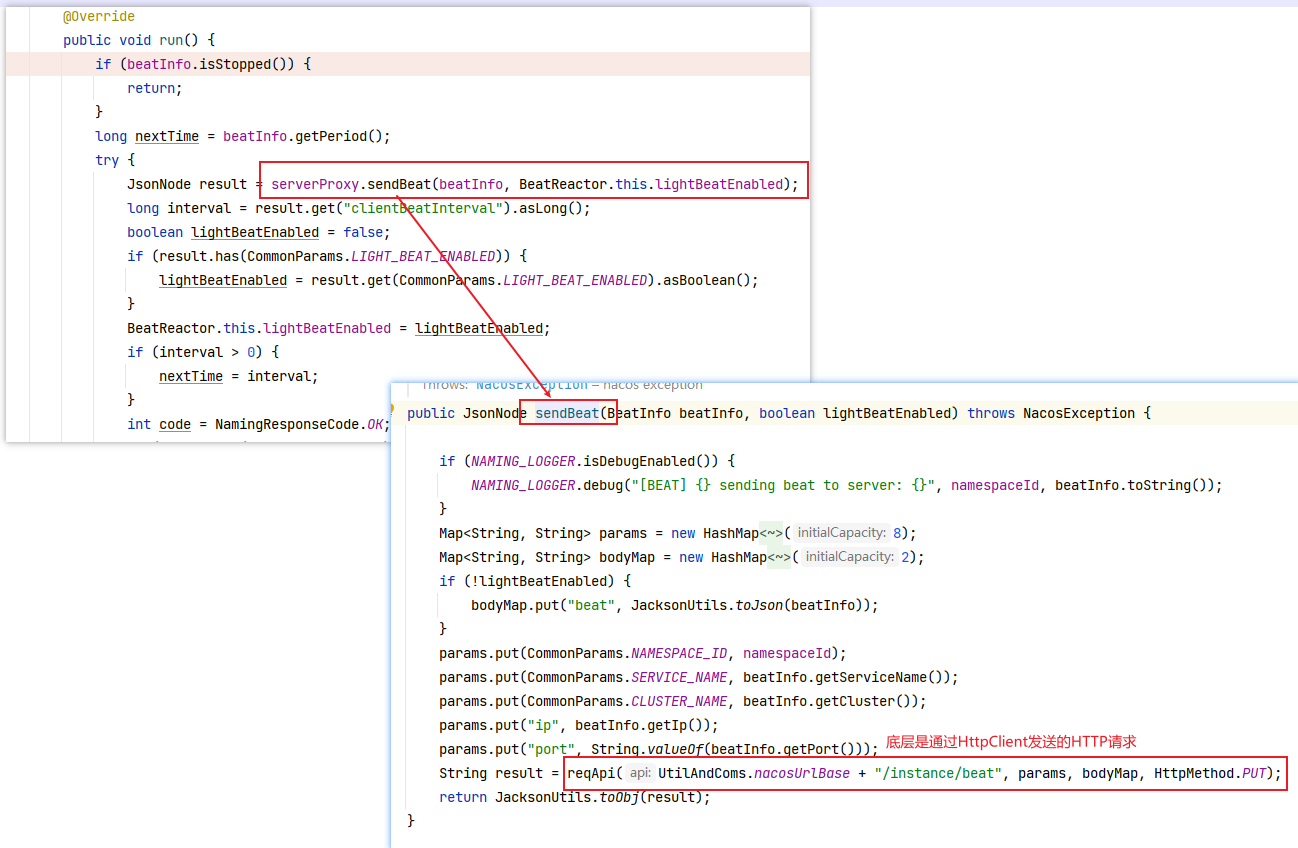Viewport: 1298px width, 848px height.
Task: Click the valueOf method call
Action: (675, 749)
